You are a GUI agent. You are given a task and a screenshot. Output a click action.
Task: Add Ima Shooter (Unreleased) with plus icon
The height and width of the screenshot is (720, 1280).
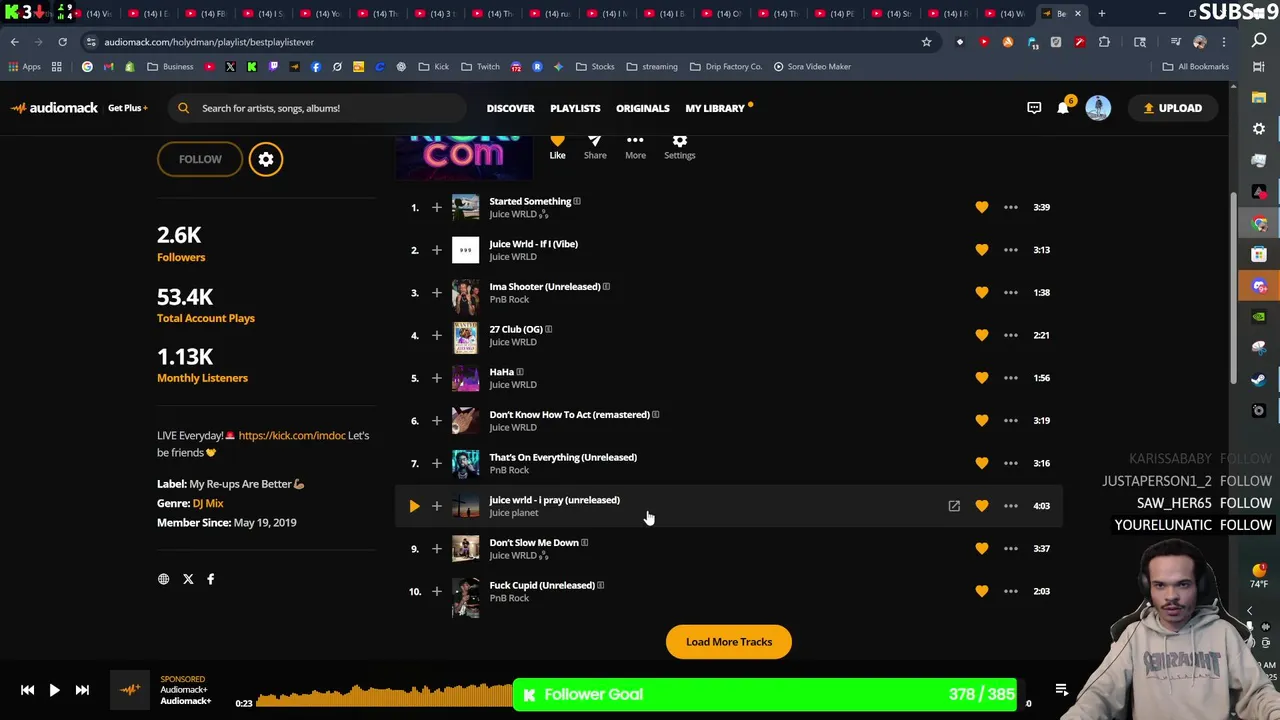(x=436, y=293)
